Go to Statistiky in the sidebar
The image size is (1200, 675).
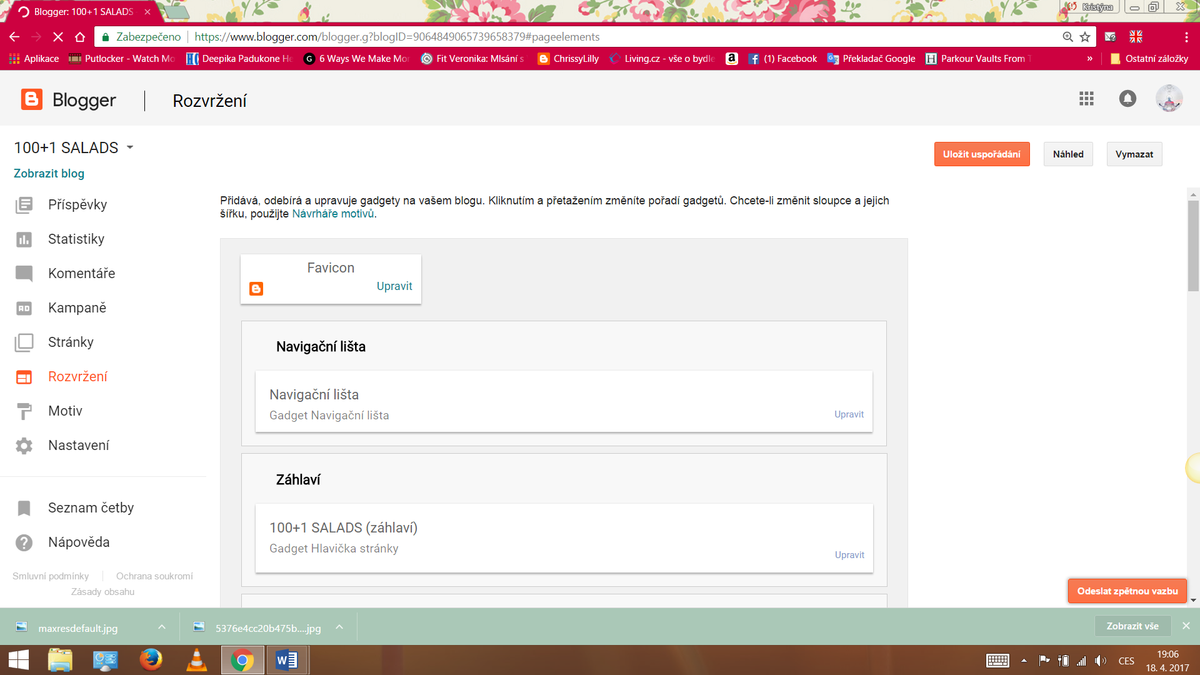coord(76,240)
